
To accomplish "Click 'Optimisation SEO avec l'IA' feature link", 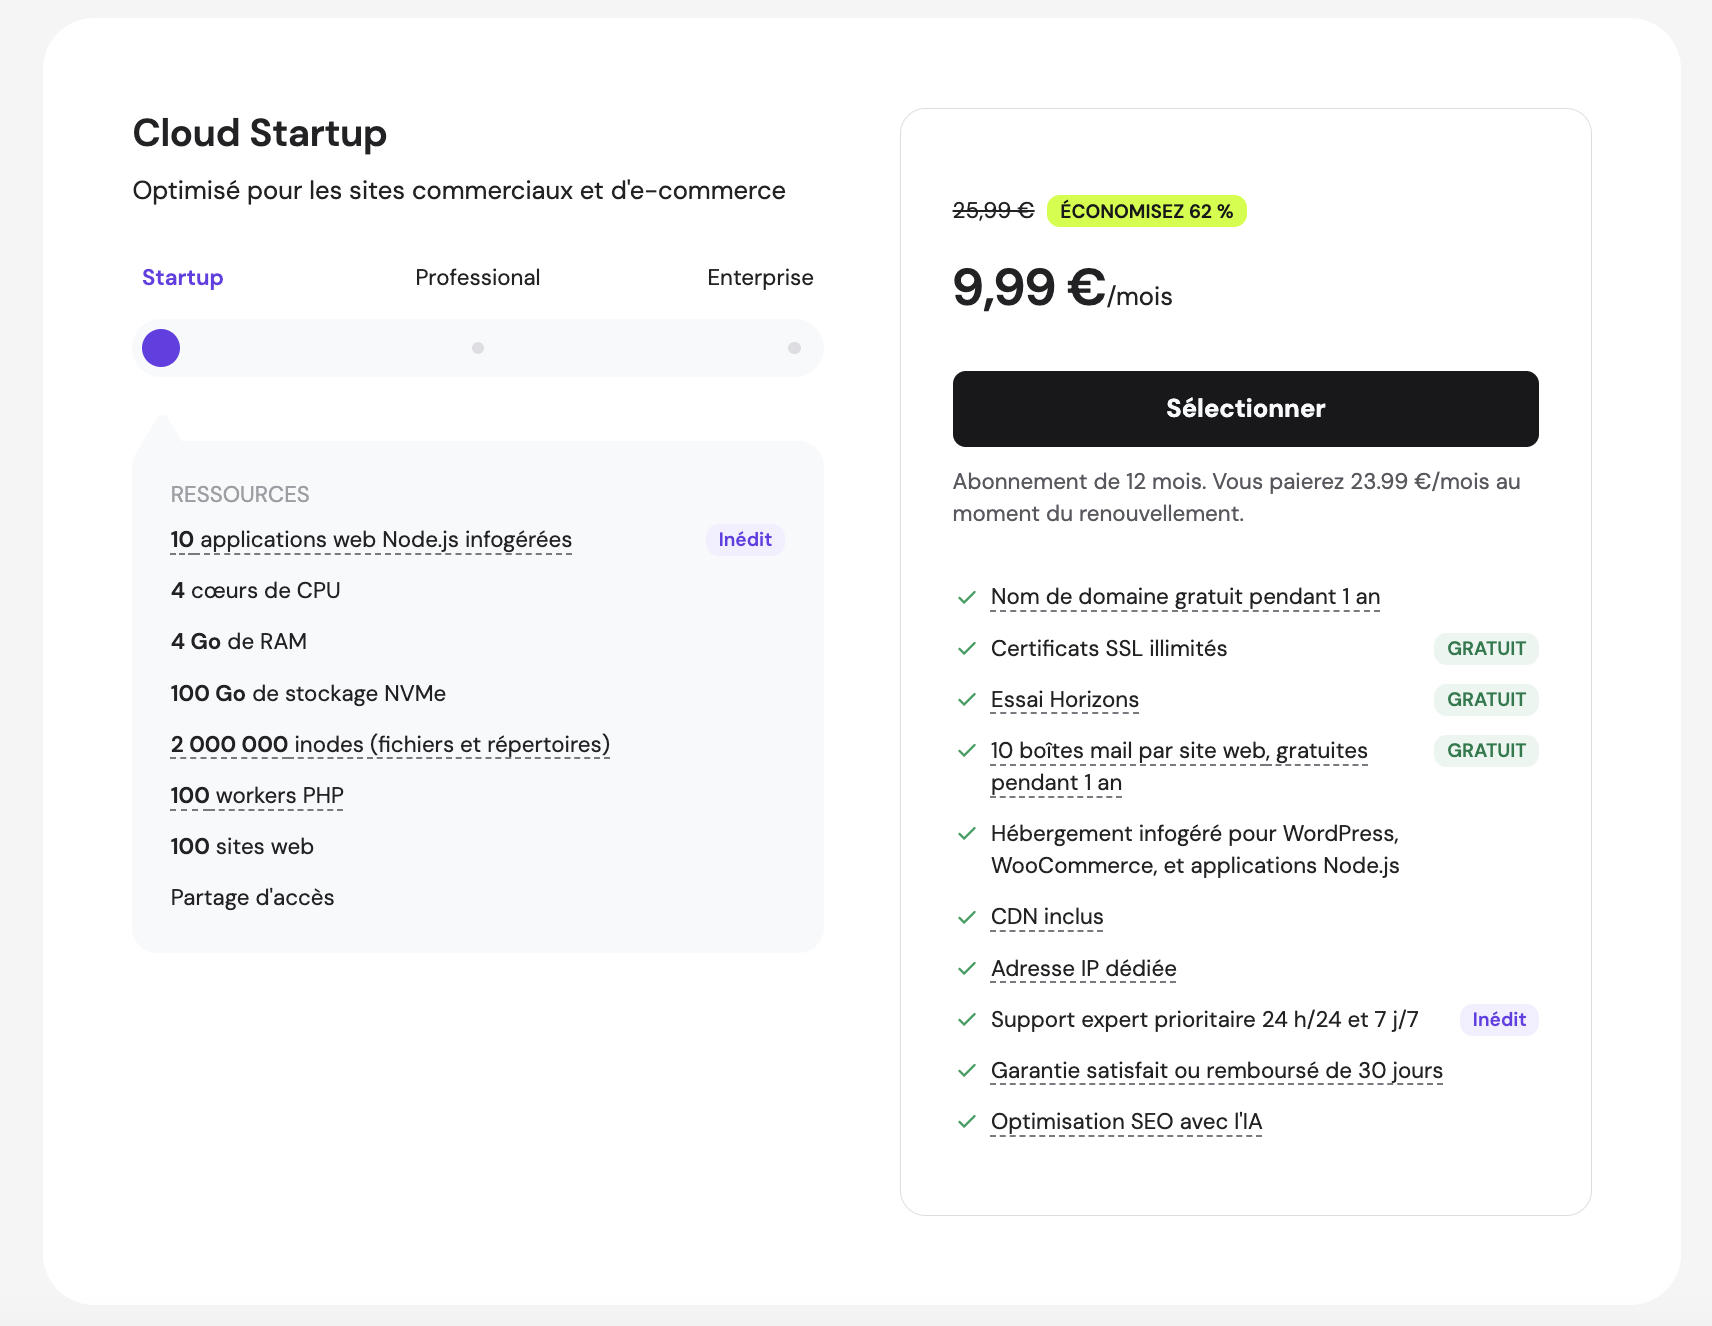I will (x=1126, y=1122).
